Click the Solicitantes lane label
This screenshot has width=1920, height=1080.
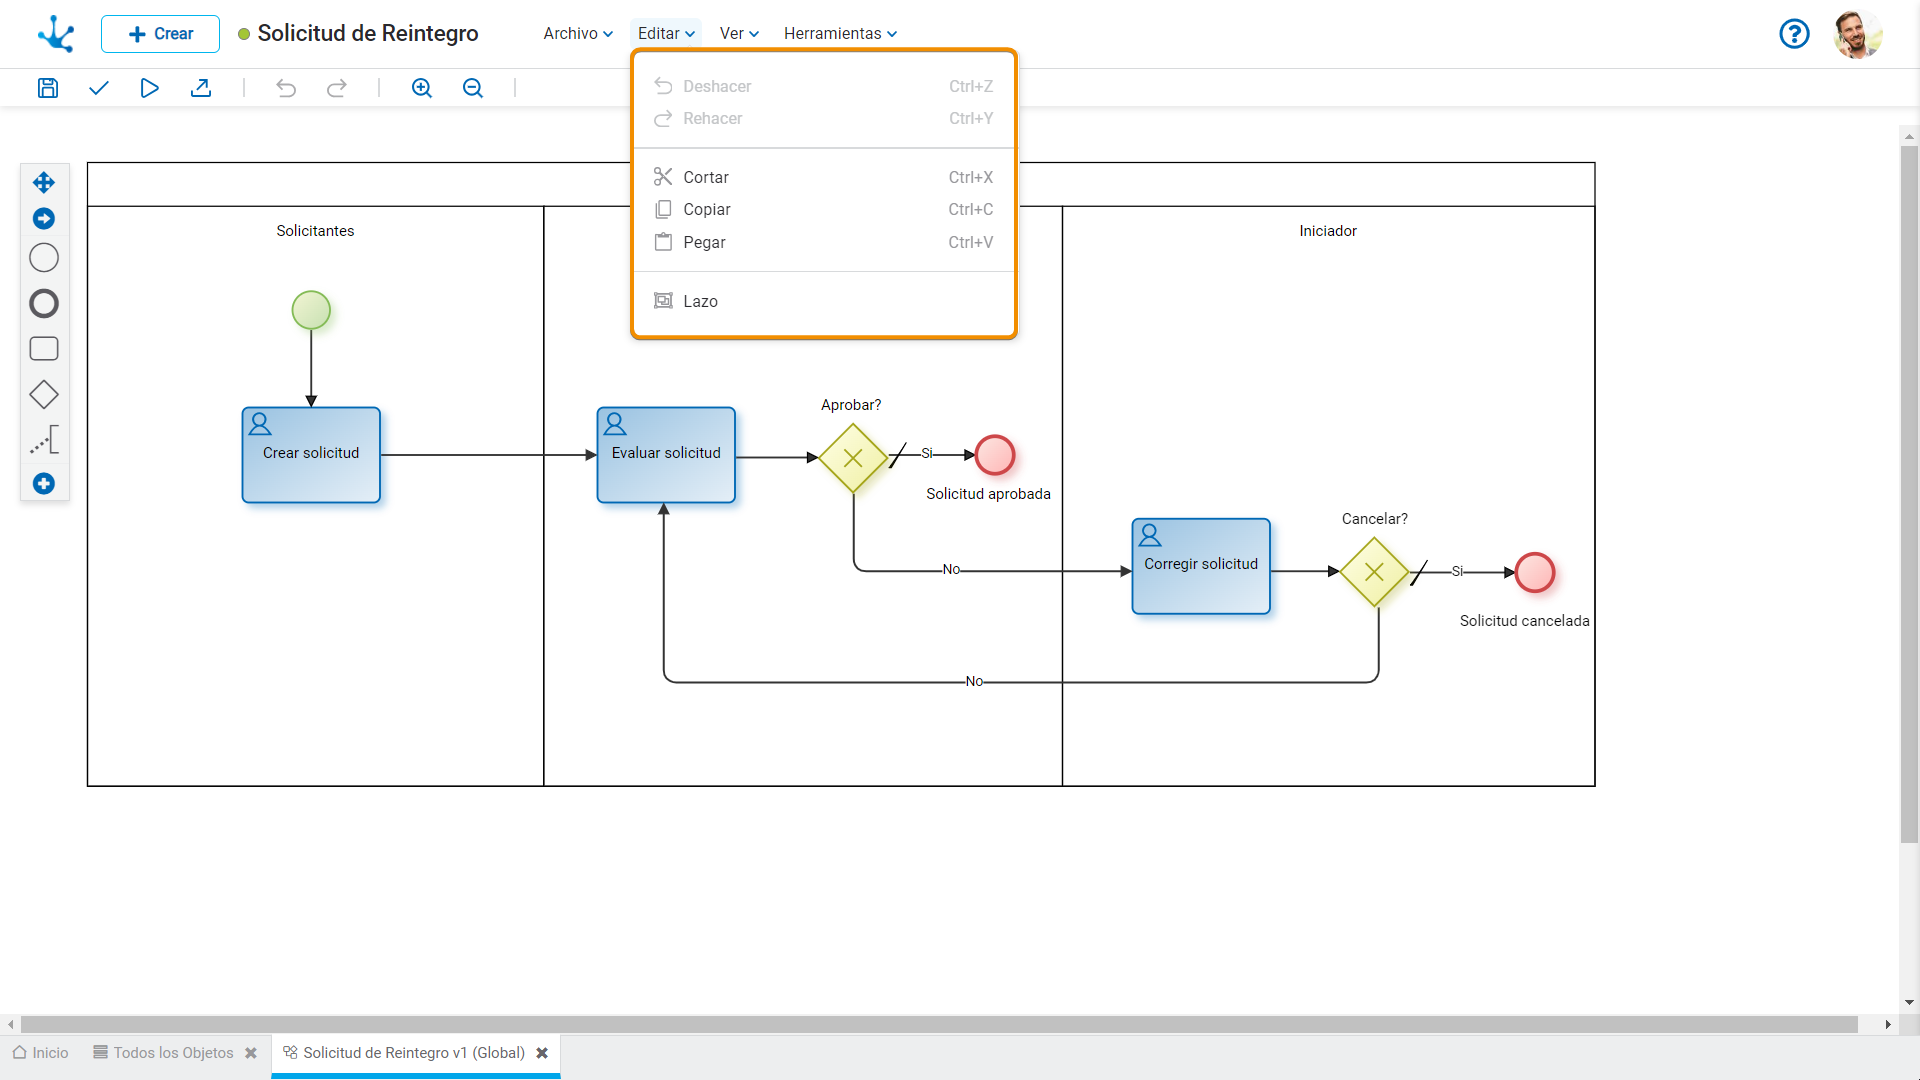click(315, 231)
